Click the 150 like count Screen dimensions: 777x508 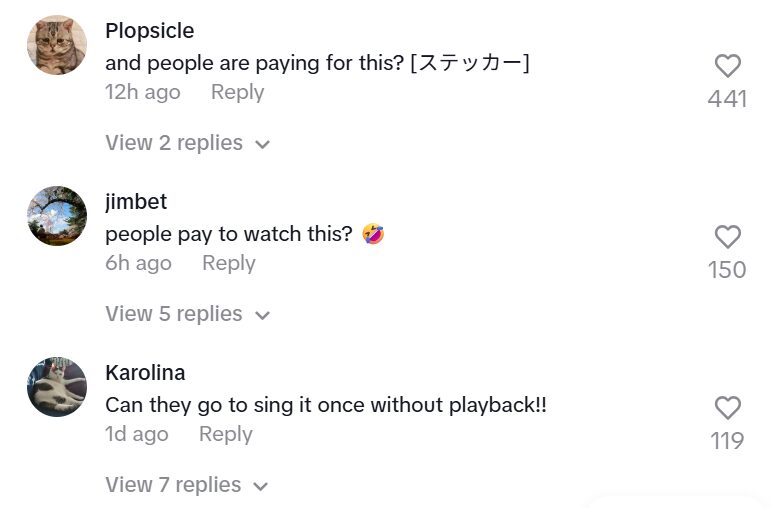(x=727, y=270)
